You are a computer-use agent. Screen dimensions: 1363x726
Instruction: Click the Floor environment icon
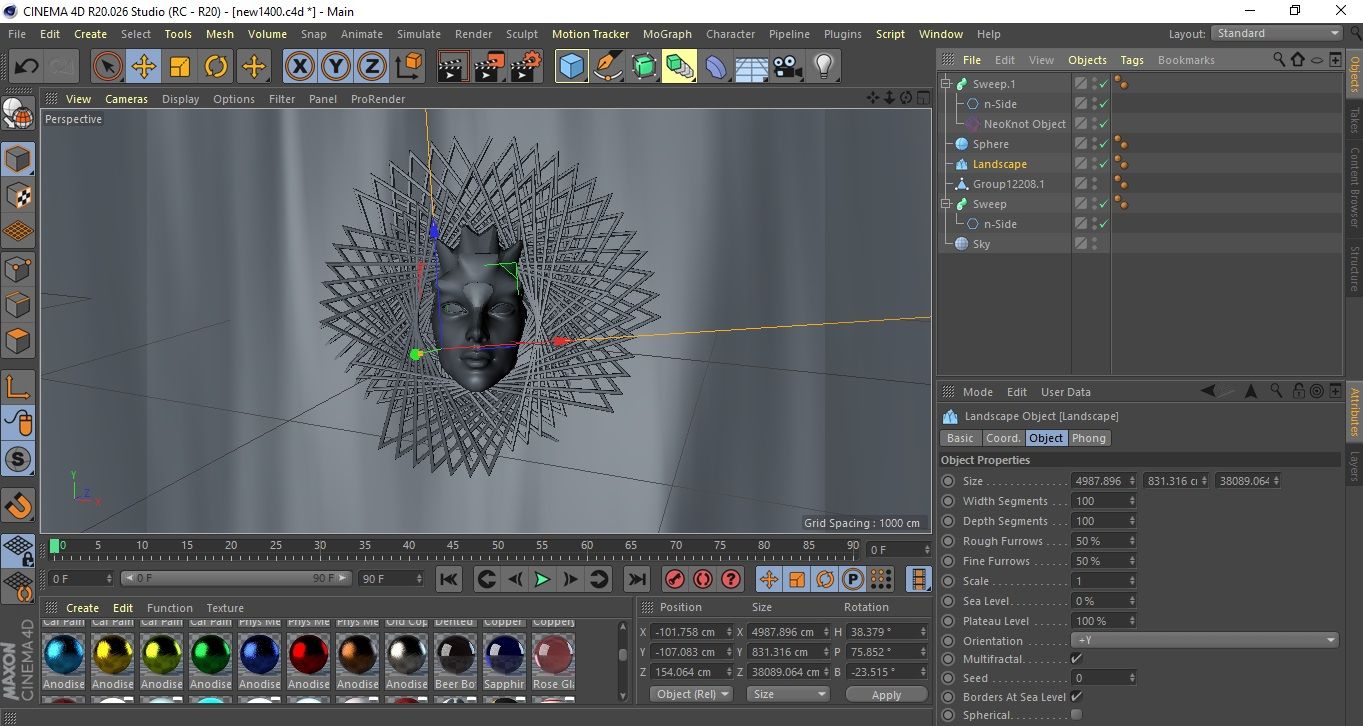[x=751, y=67]
